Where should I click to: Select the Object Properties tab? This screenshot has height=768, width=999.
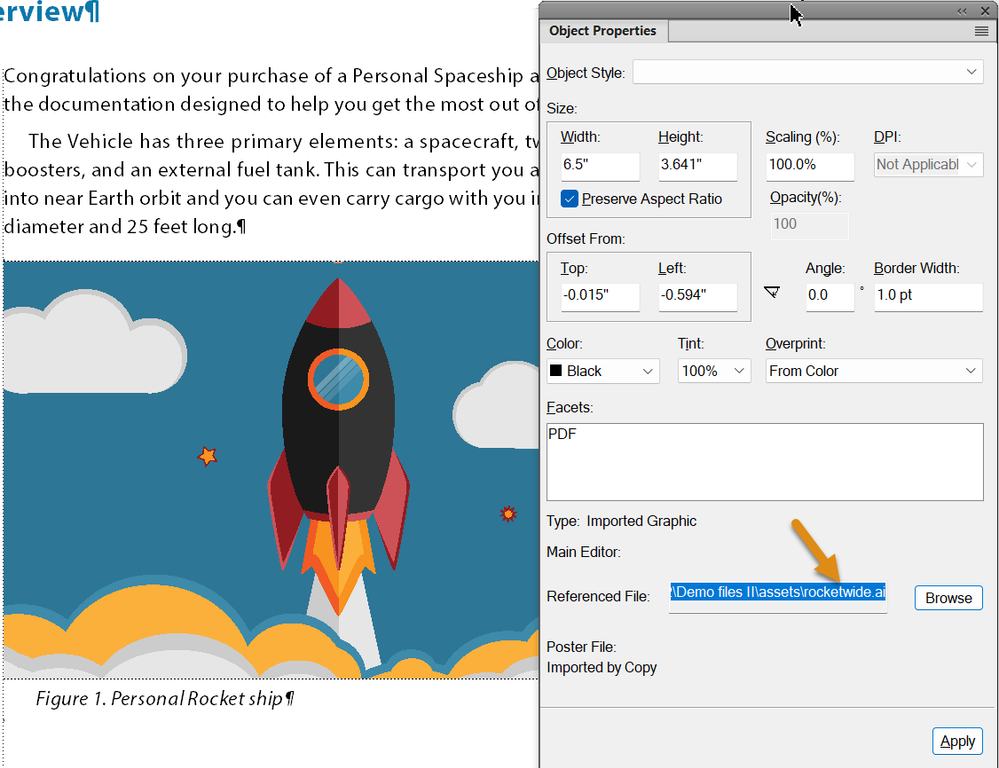click(603, 31)
